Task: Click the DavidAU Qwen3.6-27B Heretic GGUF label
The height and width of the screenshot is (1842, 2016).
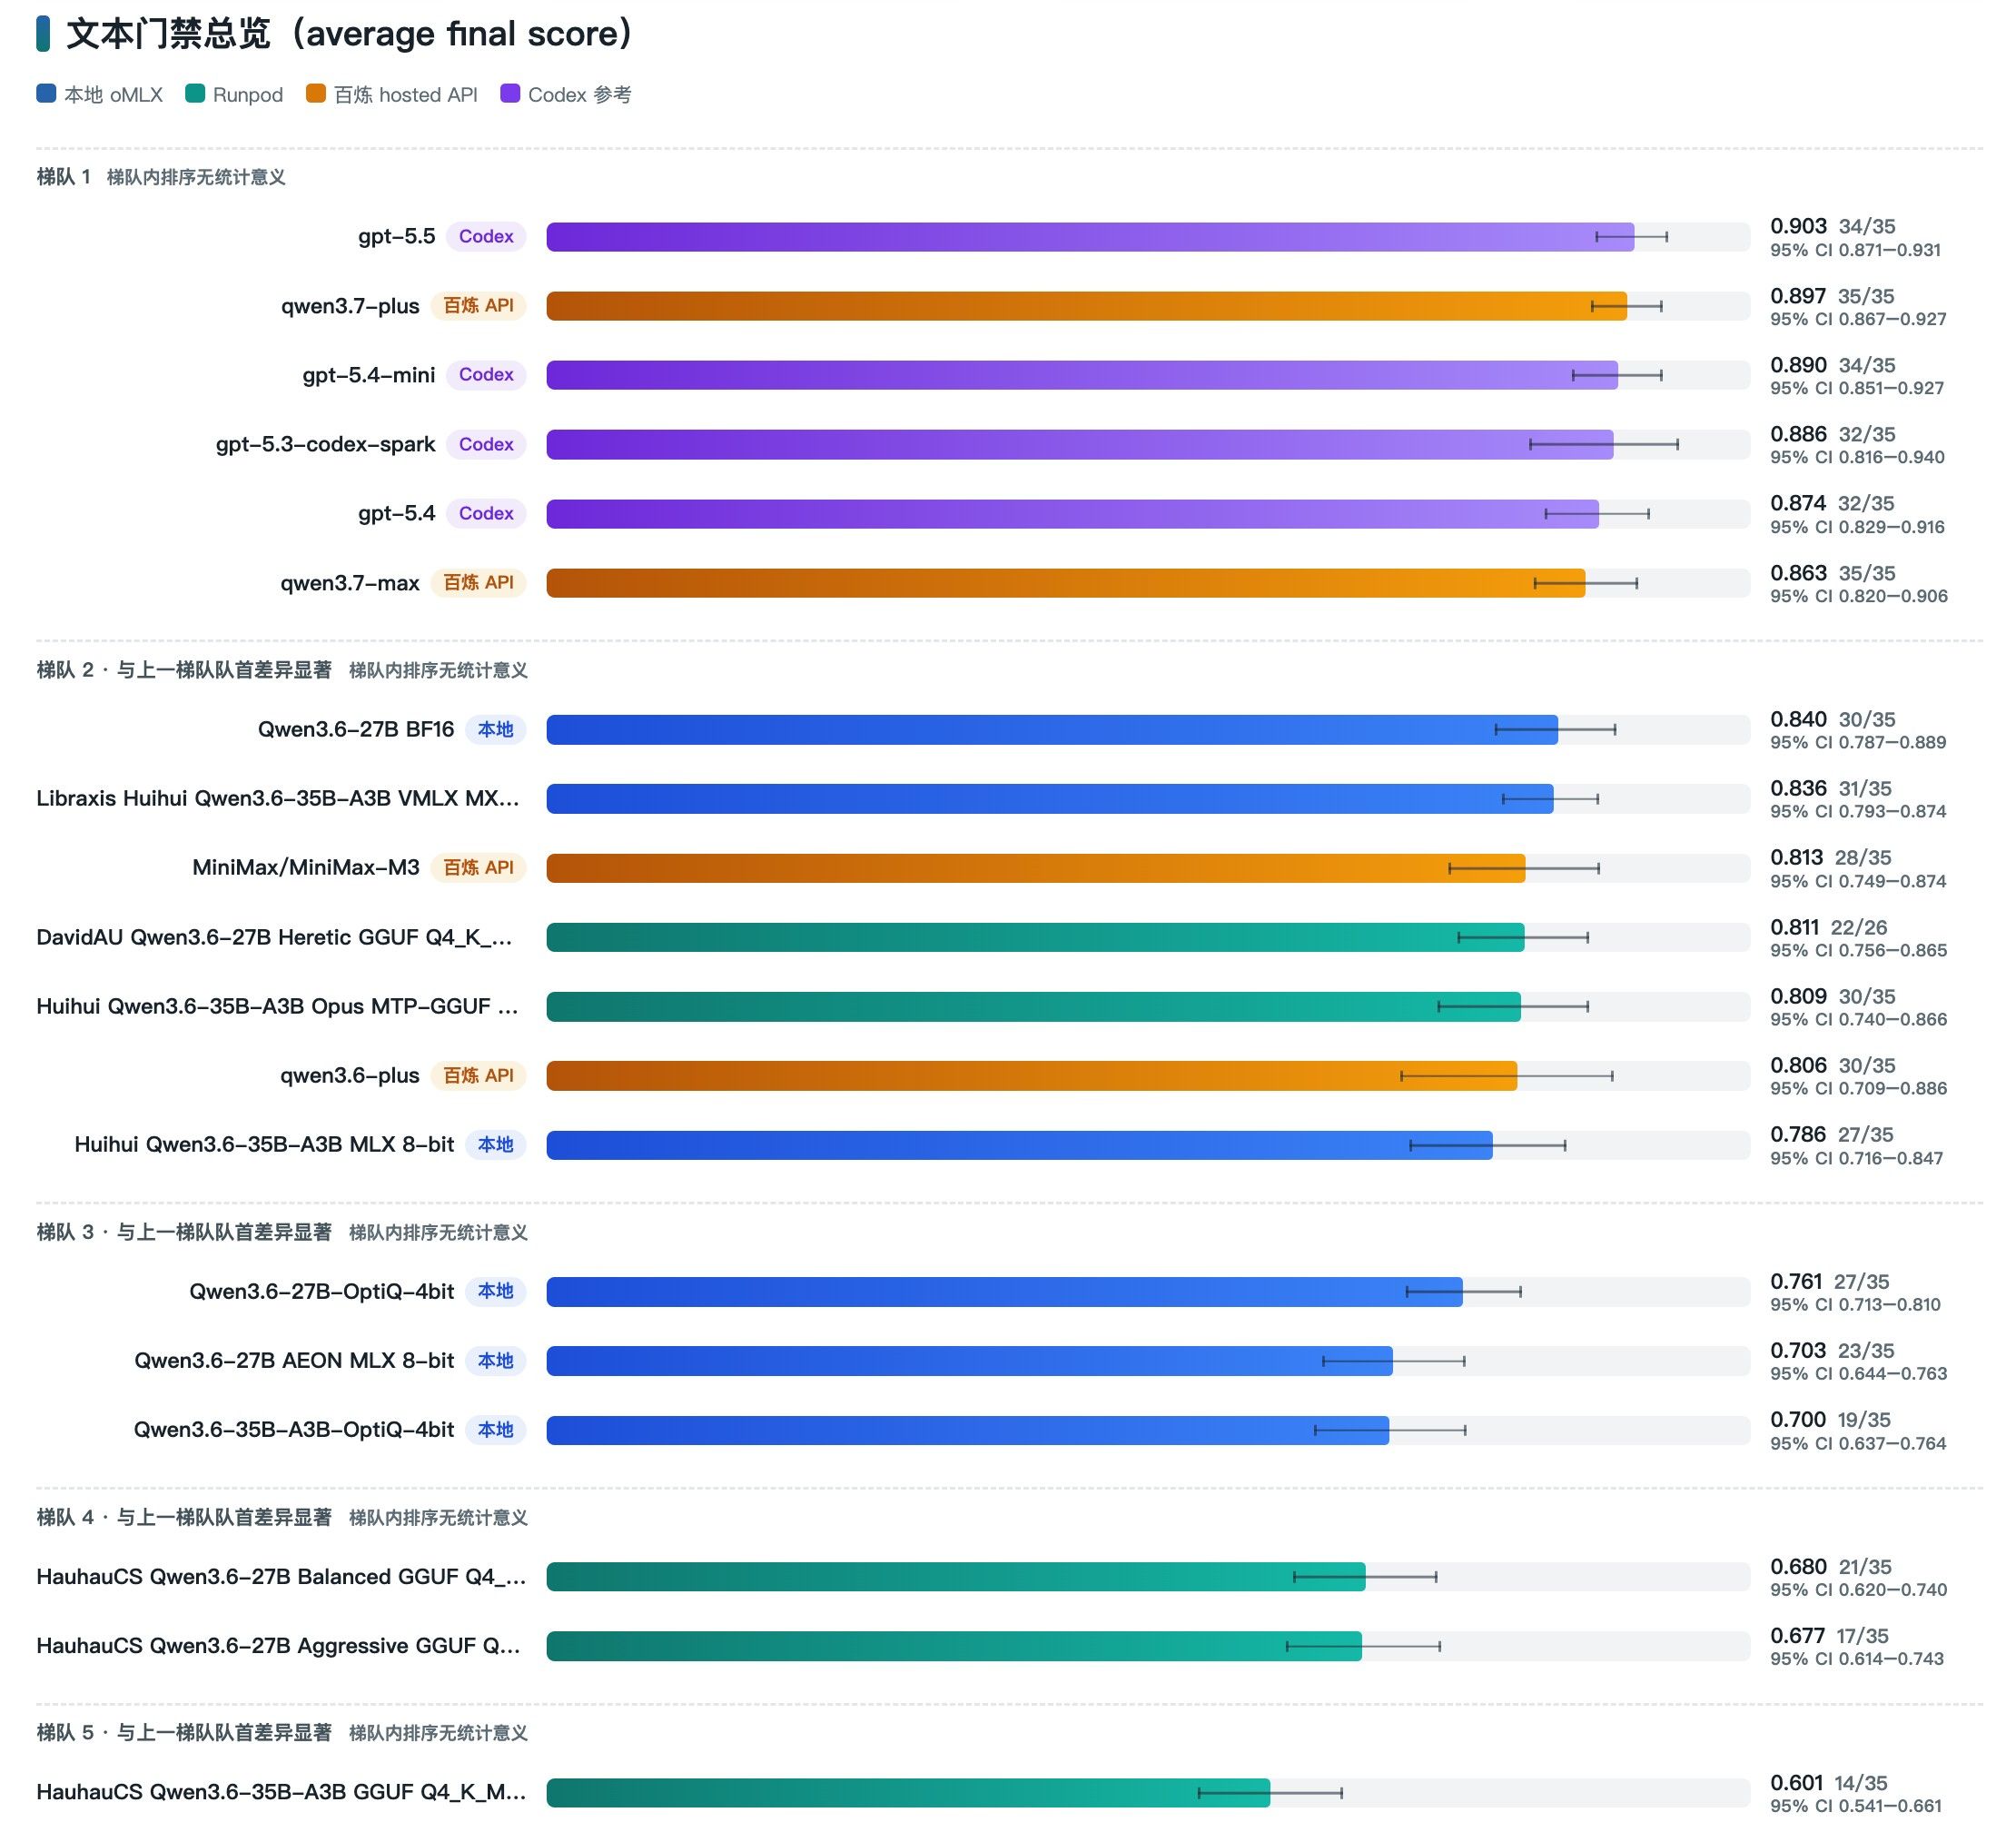Action: (x=274, y=937)
